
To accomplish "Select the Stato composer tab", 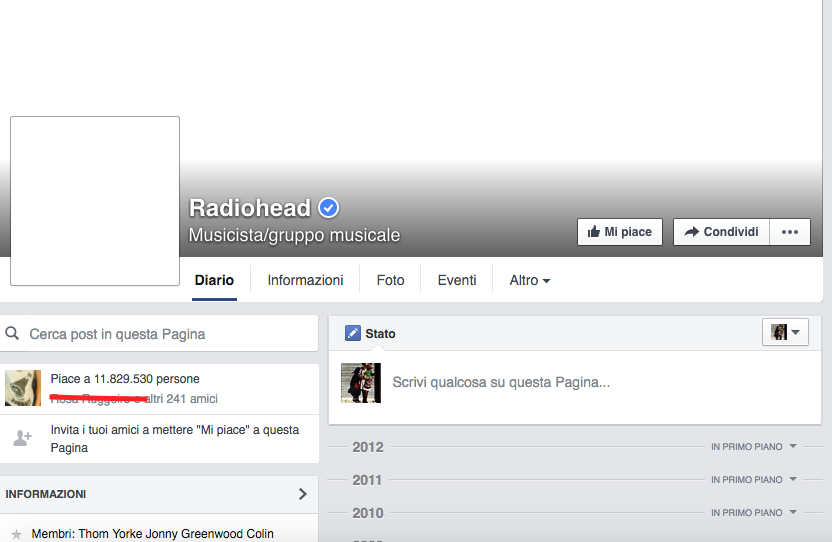I will click(370, 333).
